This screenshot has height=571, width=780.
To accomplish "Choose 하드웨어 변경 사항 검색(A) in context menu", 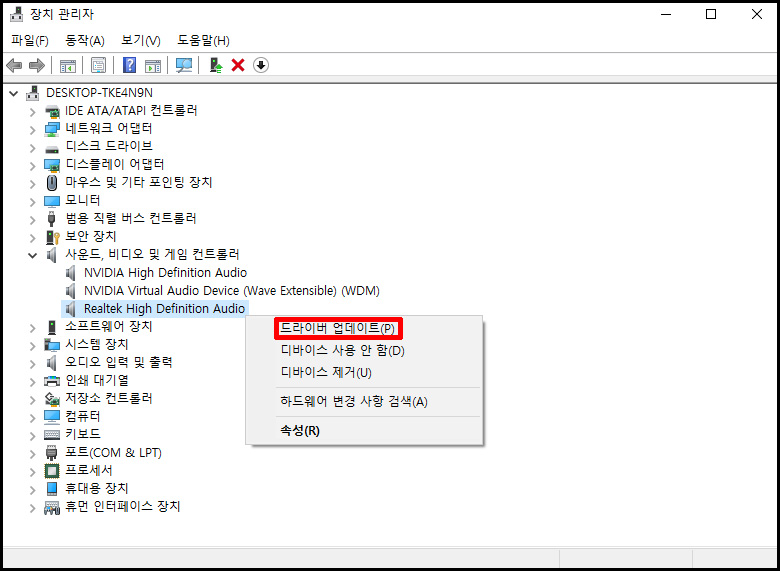I will pos(365,401).
